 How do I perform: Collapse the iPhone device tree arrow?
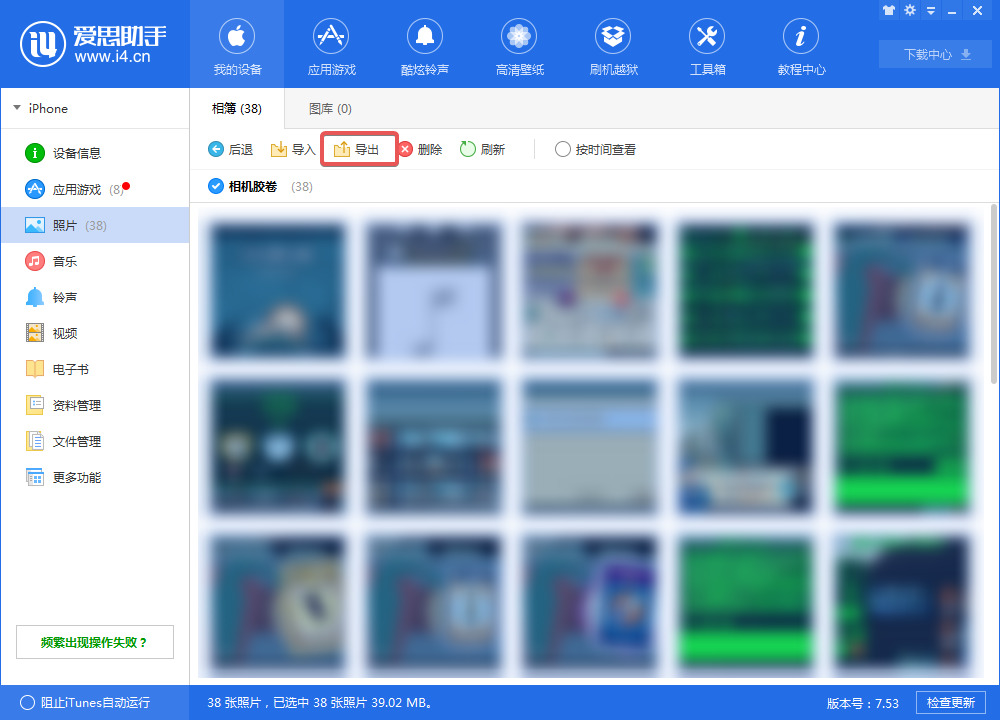17,108
